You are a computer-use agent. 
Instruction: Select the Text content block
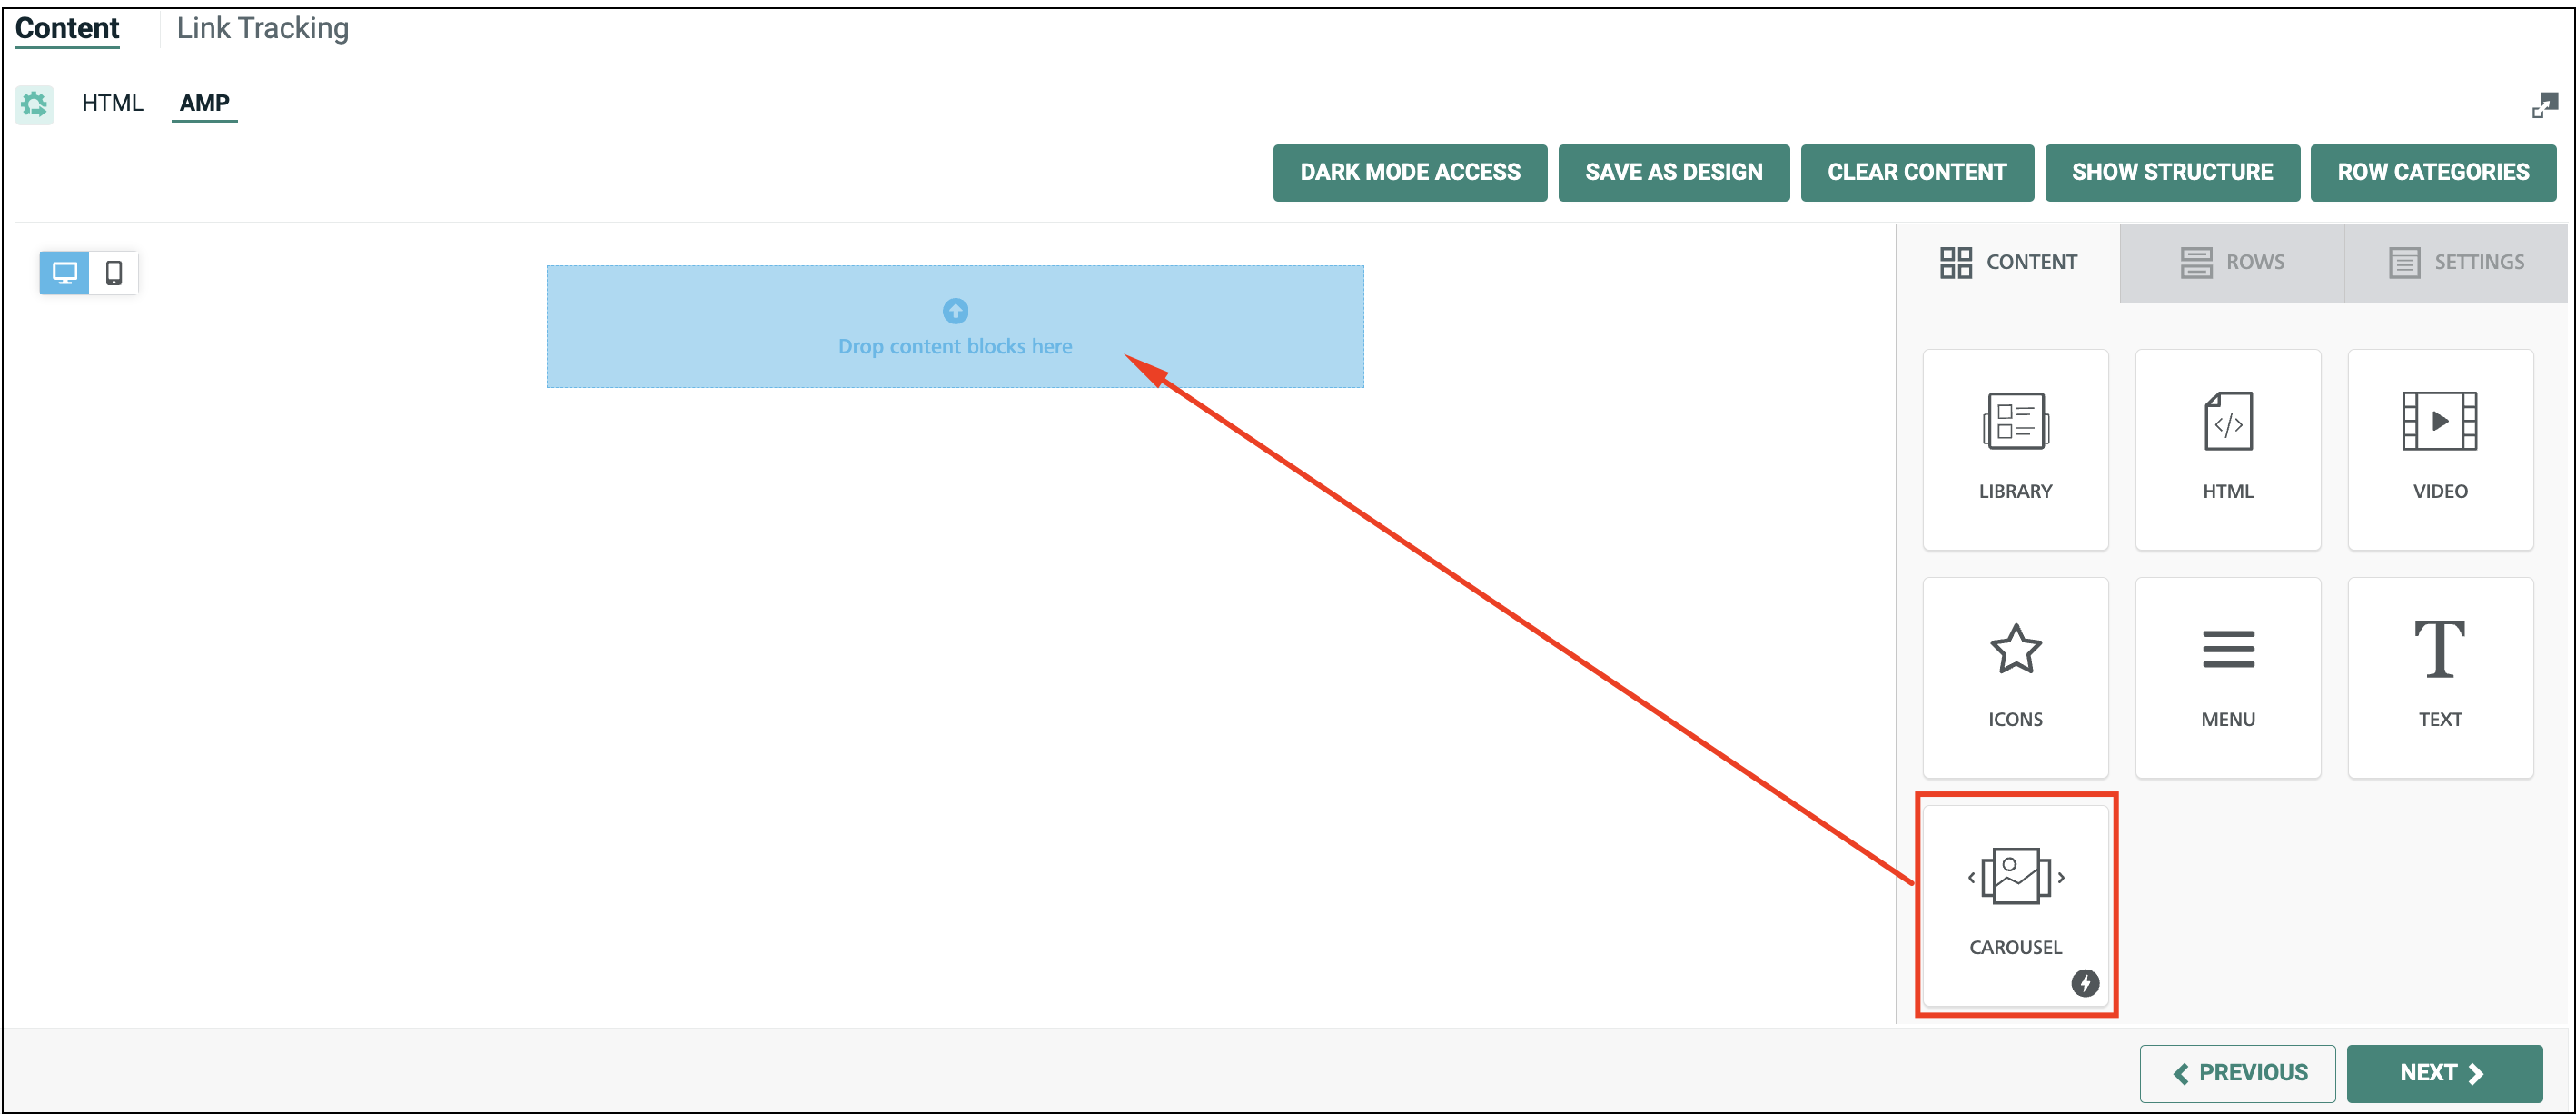tap(2439, 677)
